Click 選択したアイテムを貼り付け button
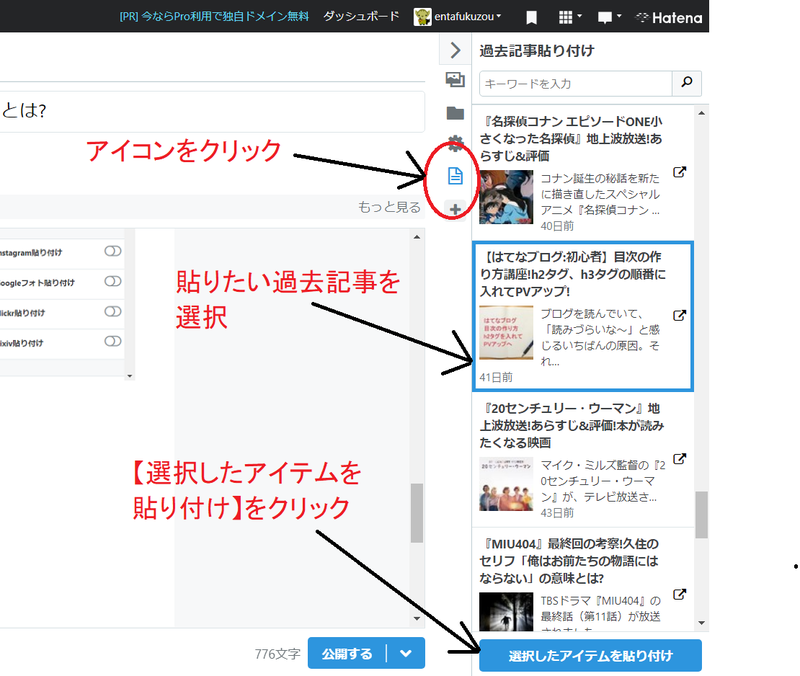 [x=589, y=656]
